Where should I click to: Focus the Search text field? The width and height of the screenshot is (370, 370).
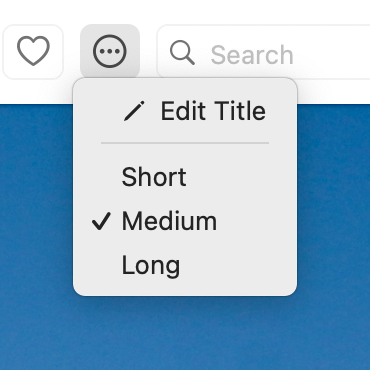coord(264,52)
